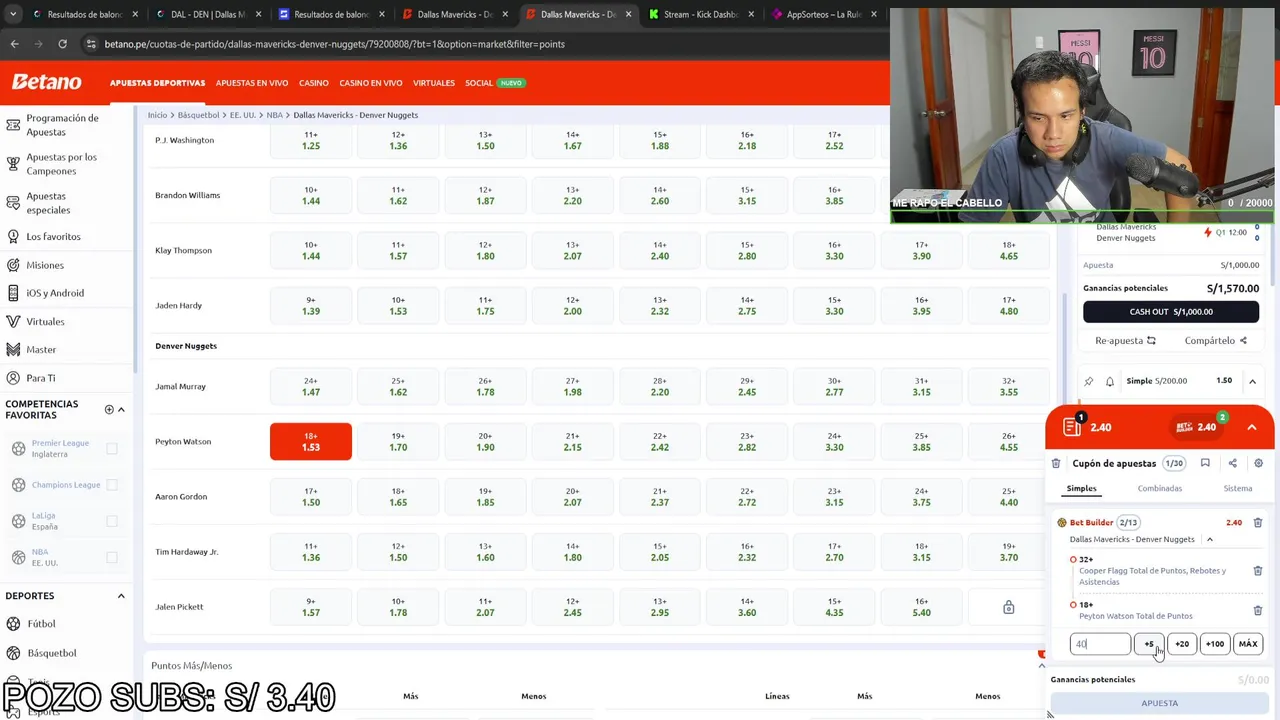Share bet slip via share icon
1280x720 pixels.
(1232, 463)
